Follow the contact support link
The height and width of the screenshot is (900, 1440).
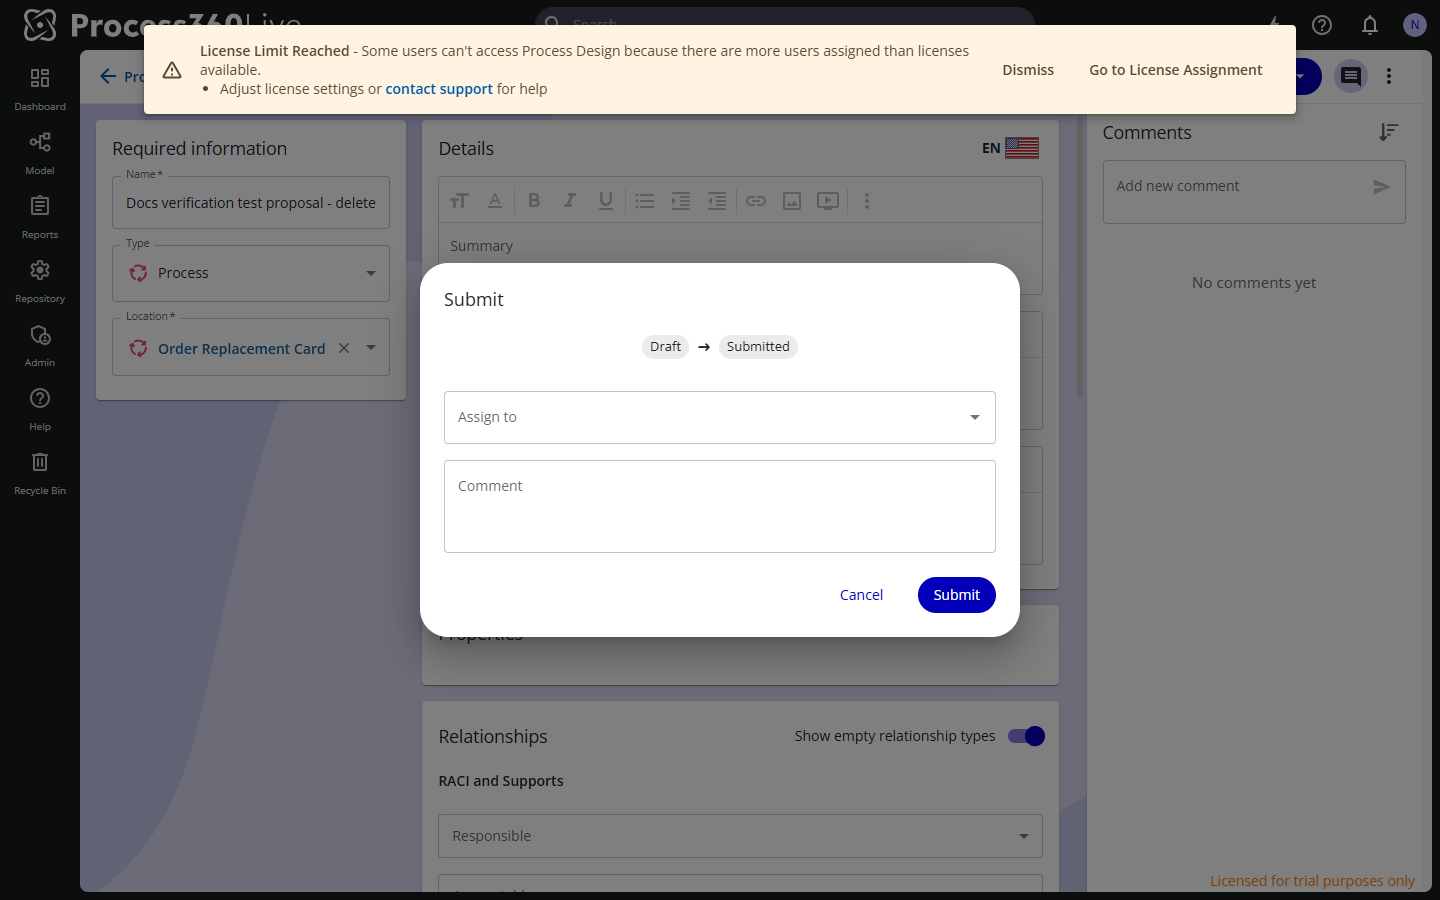coord(439,89)
